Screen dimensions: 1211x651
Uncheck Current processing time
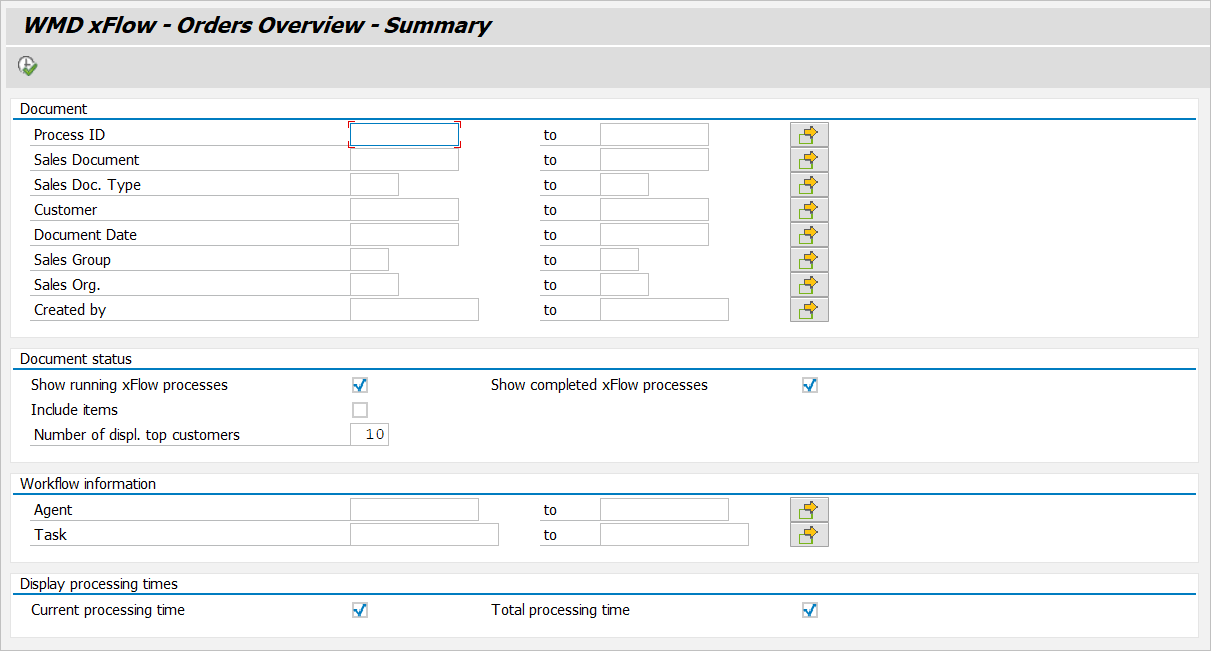tap(359, 609)
